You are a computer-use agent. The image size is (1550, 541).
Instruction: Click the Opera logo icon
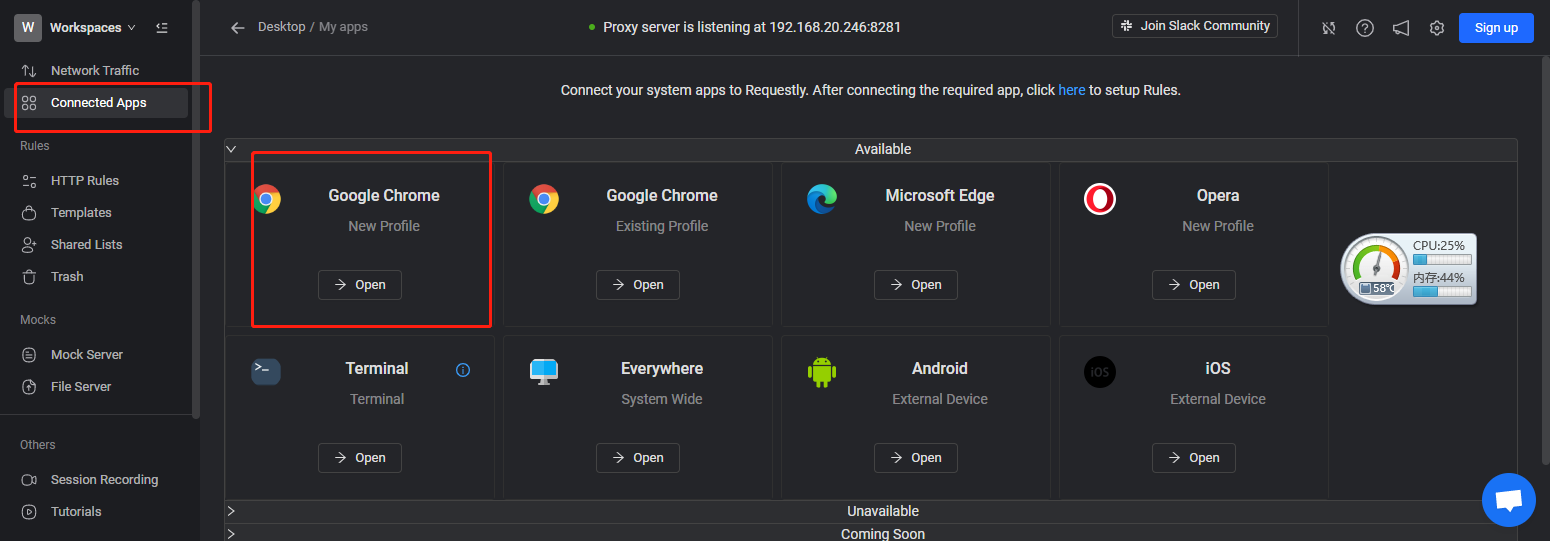1100,199
